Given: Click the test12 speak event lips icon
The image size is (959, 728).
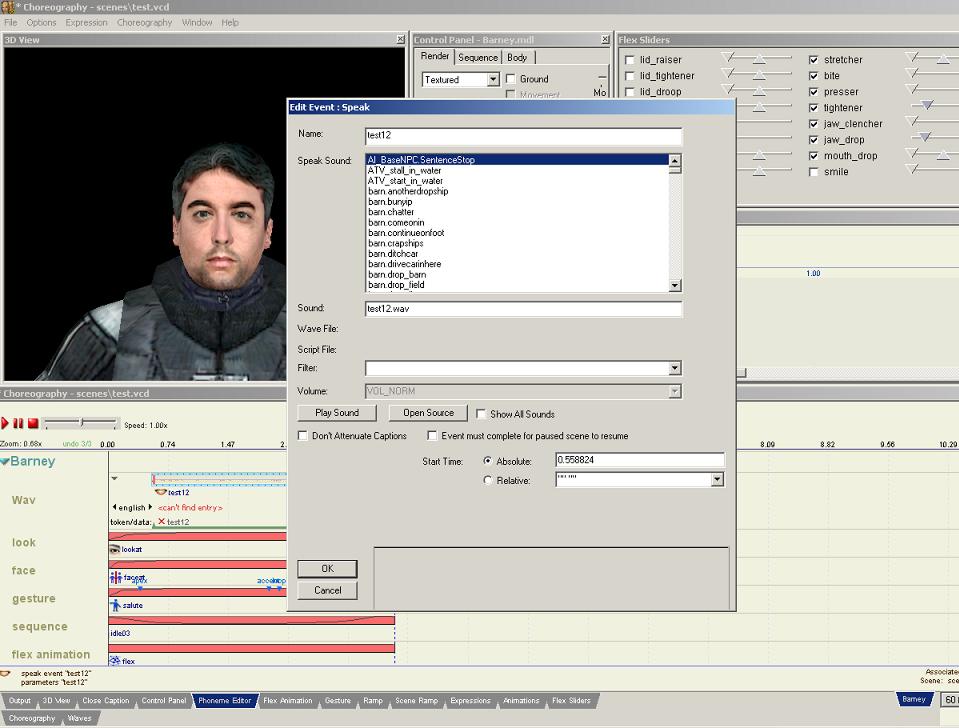Looking at the screenshot, I should (161, 492).
